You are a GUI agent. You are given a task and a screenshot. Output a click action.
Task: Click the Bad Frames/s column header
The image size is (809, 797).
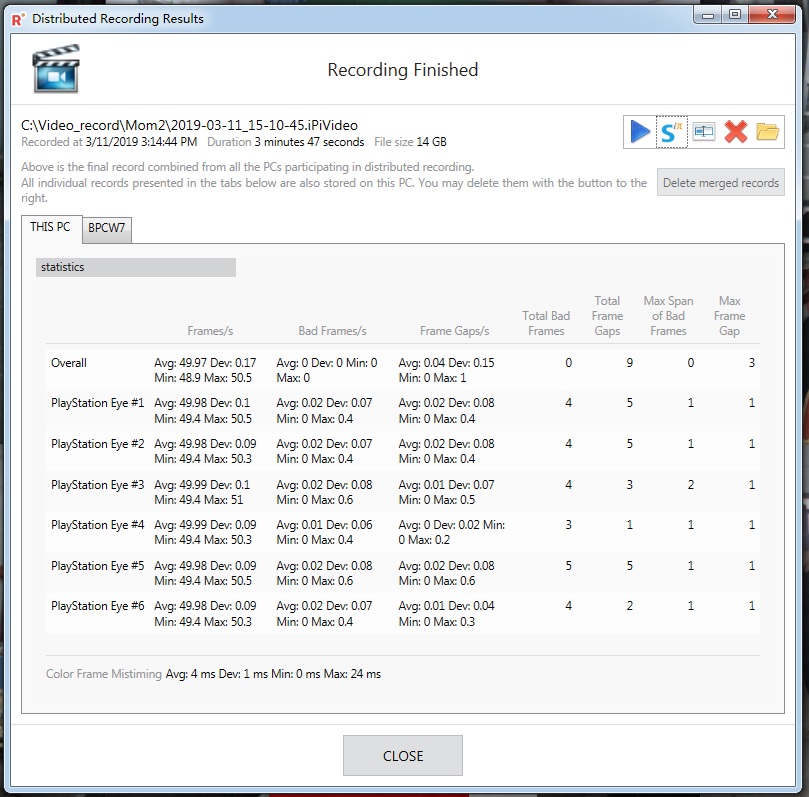point(332,331)
